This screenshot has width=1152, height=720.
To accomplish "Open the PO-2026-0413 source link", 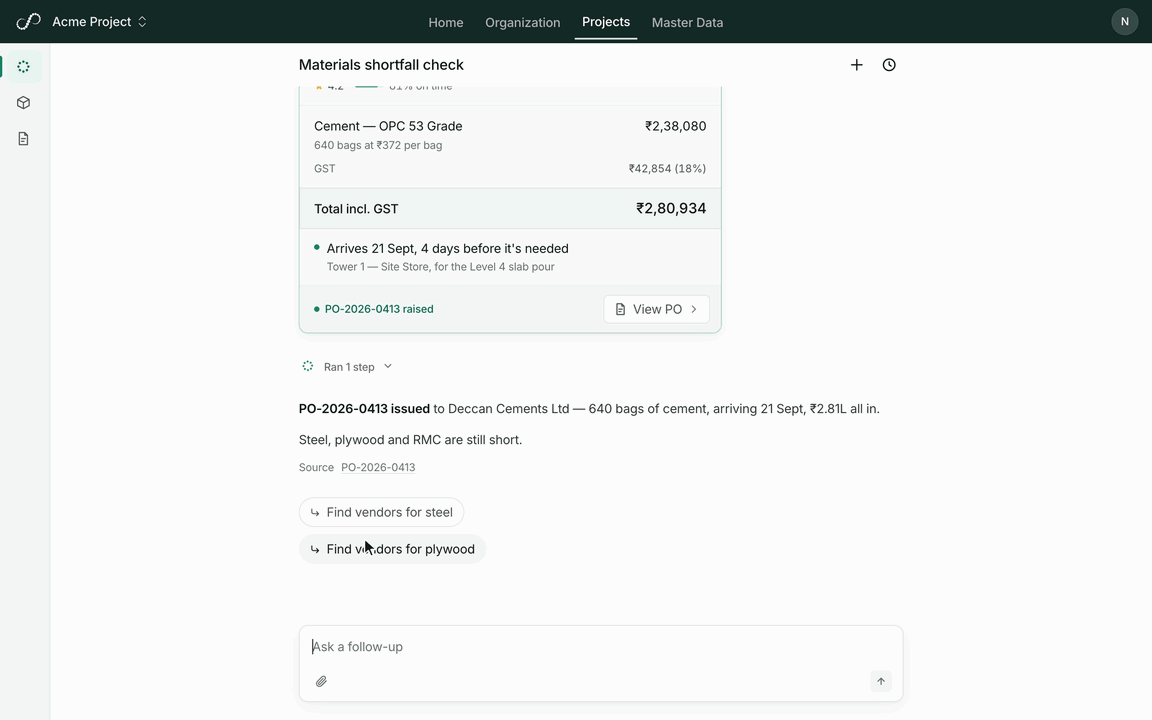I will tap(378, 467).
